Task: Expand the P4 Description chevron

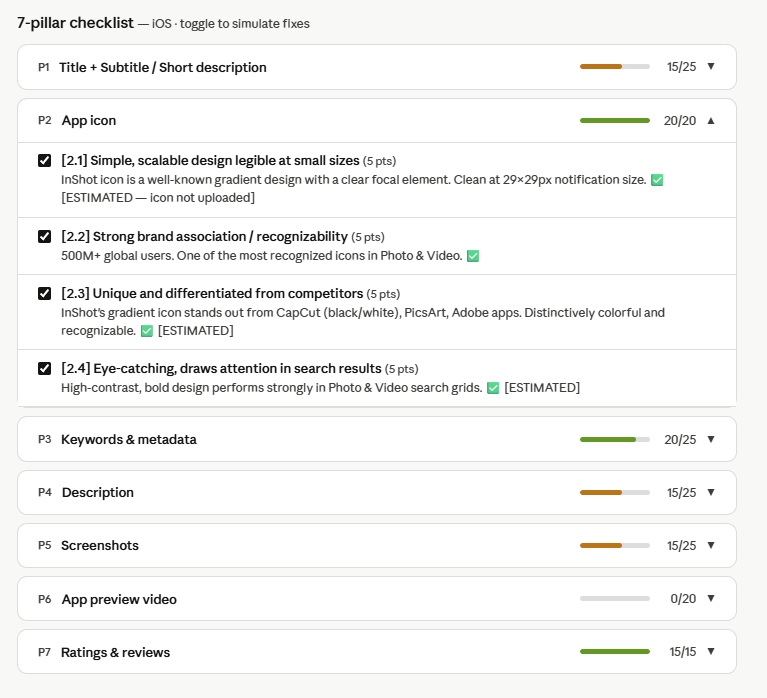Action: point(711,492)
